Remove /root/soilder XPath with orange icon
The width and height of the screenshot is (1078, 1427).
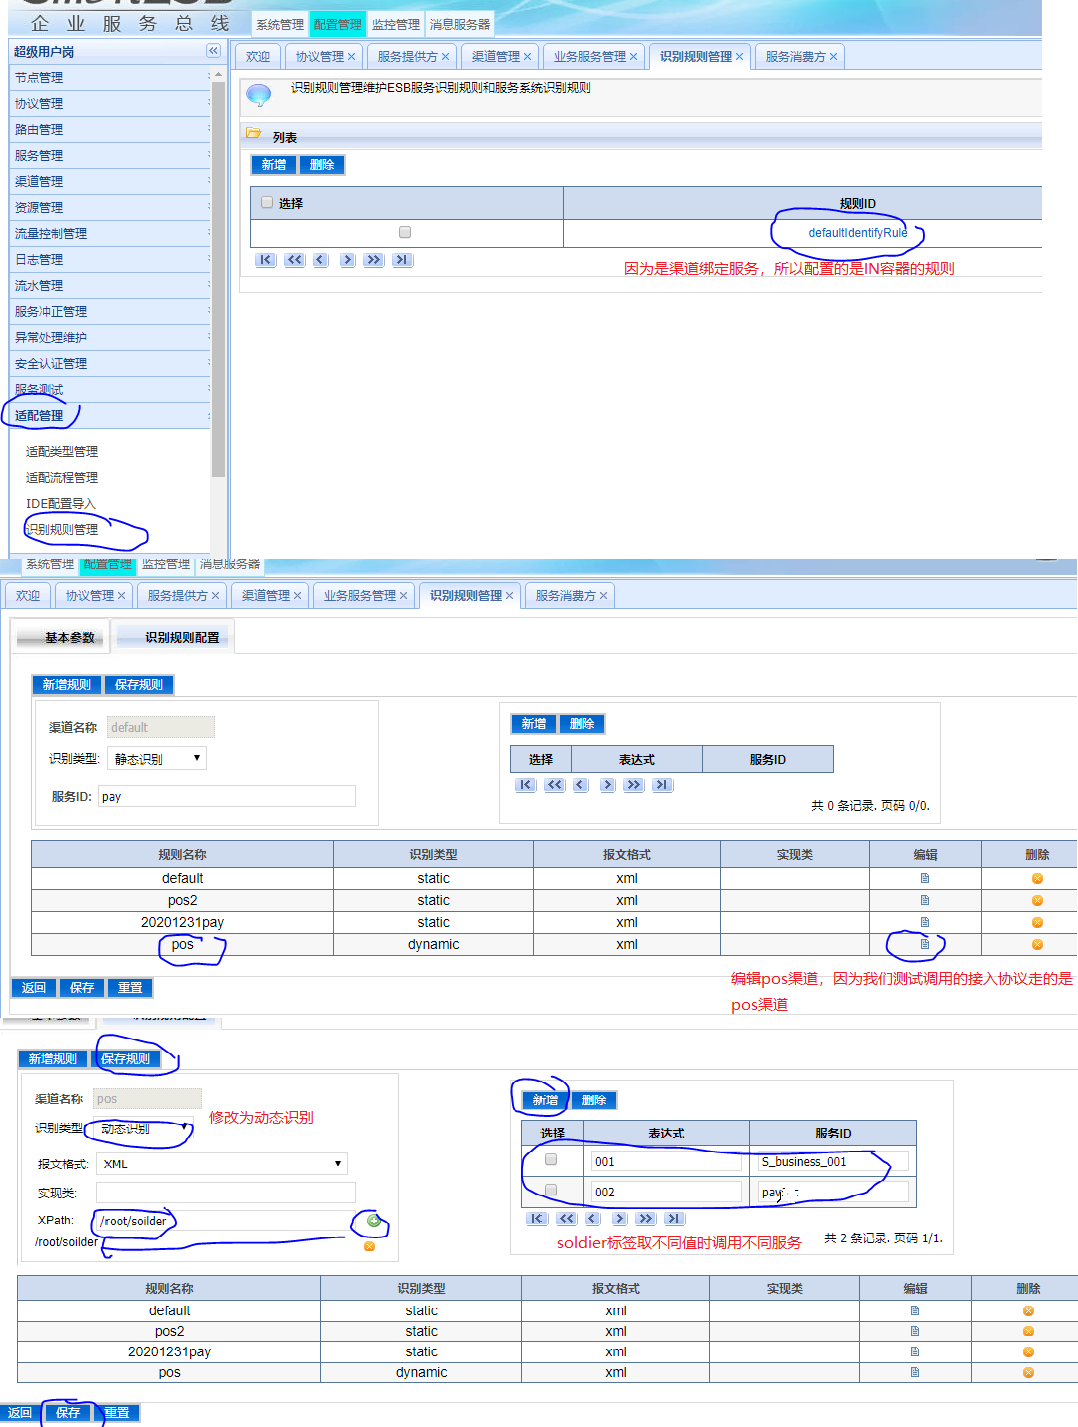click(x=369, y=1246)
